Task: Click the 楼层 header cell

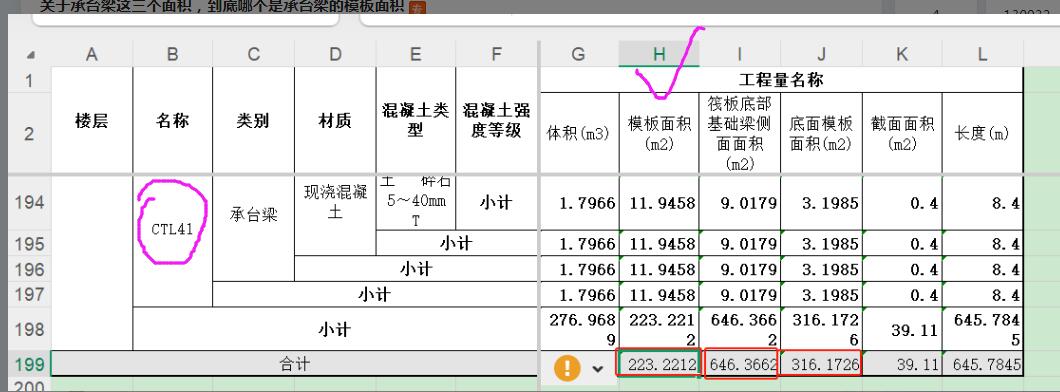Action: 92,121
